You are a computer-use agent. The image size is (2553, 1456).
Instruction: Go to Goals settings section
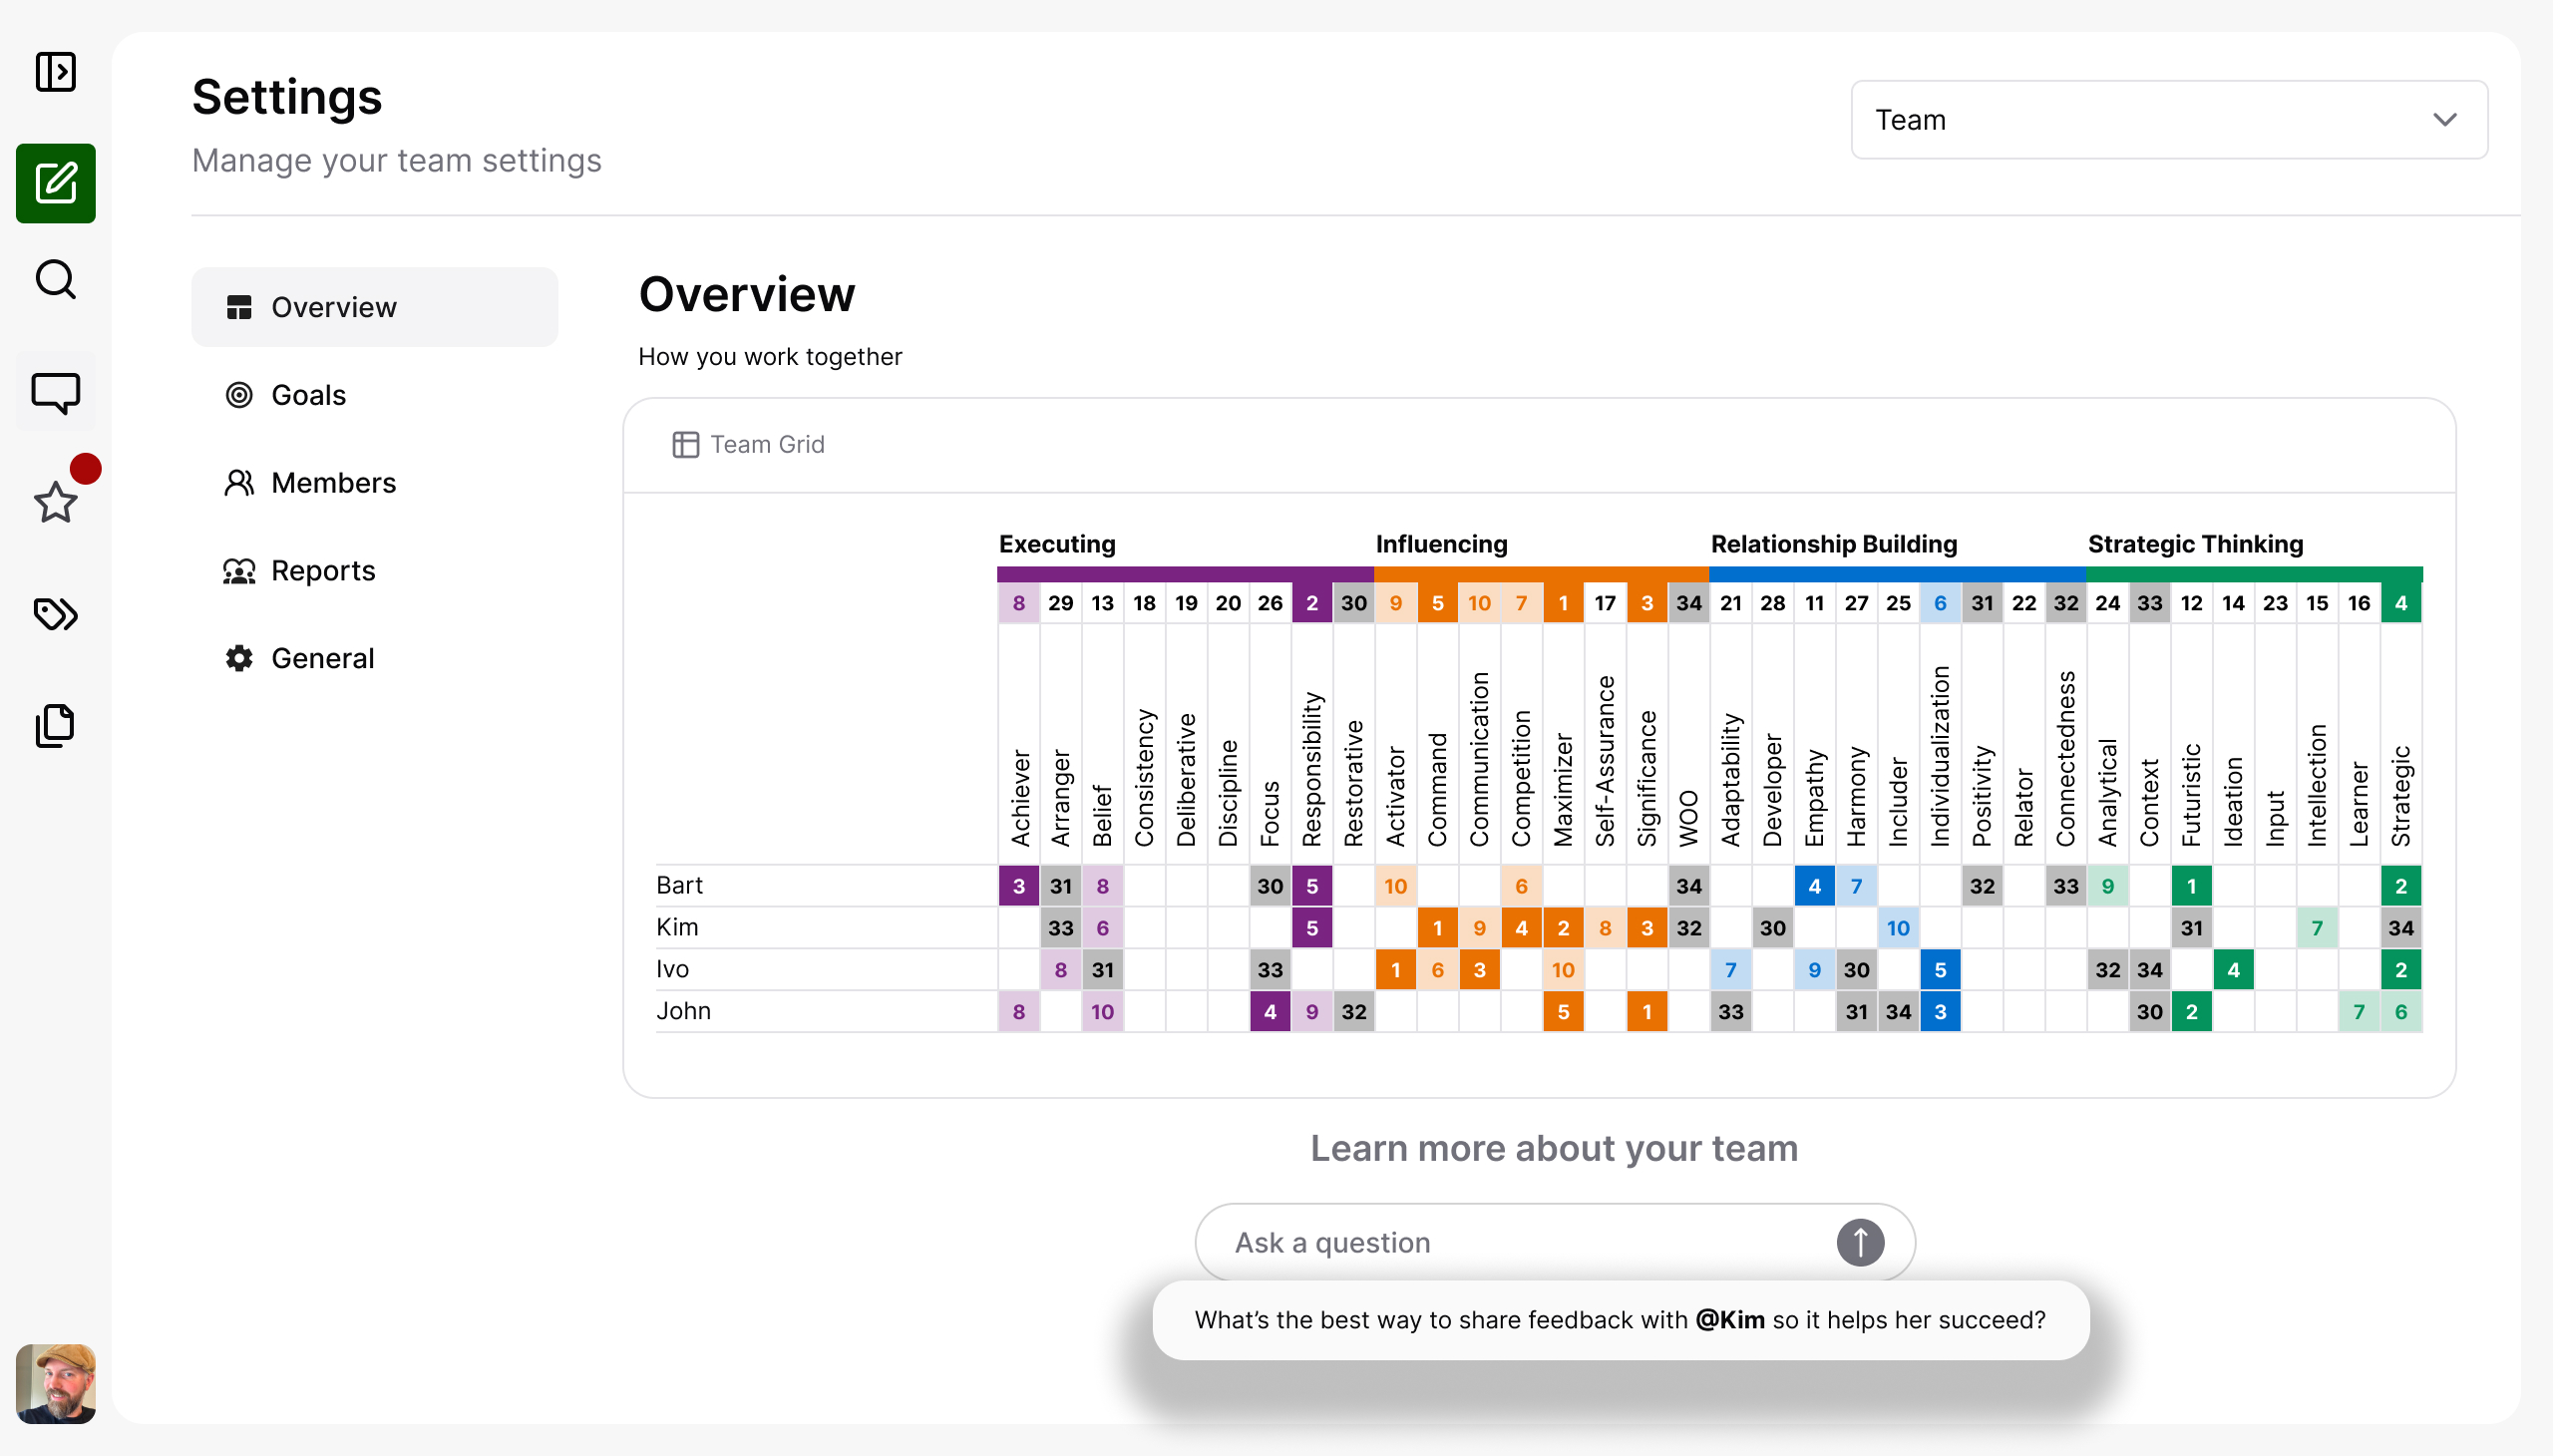pos(308,395)
